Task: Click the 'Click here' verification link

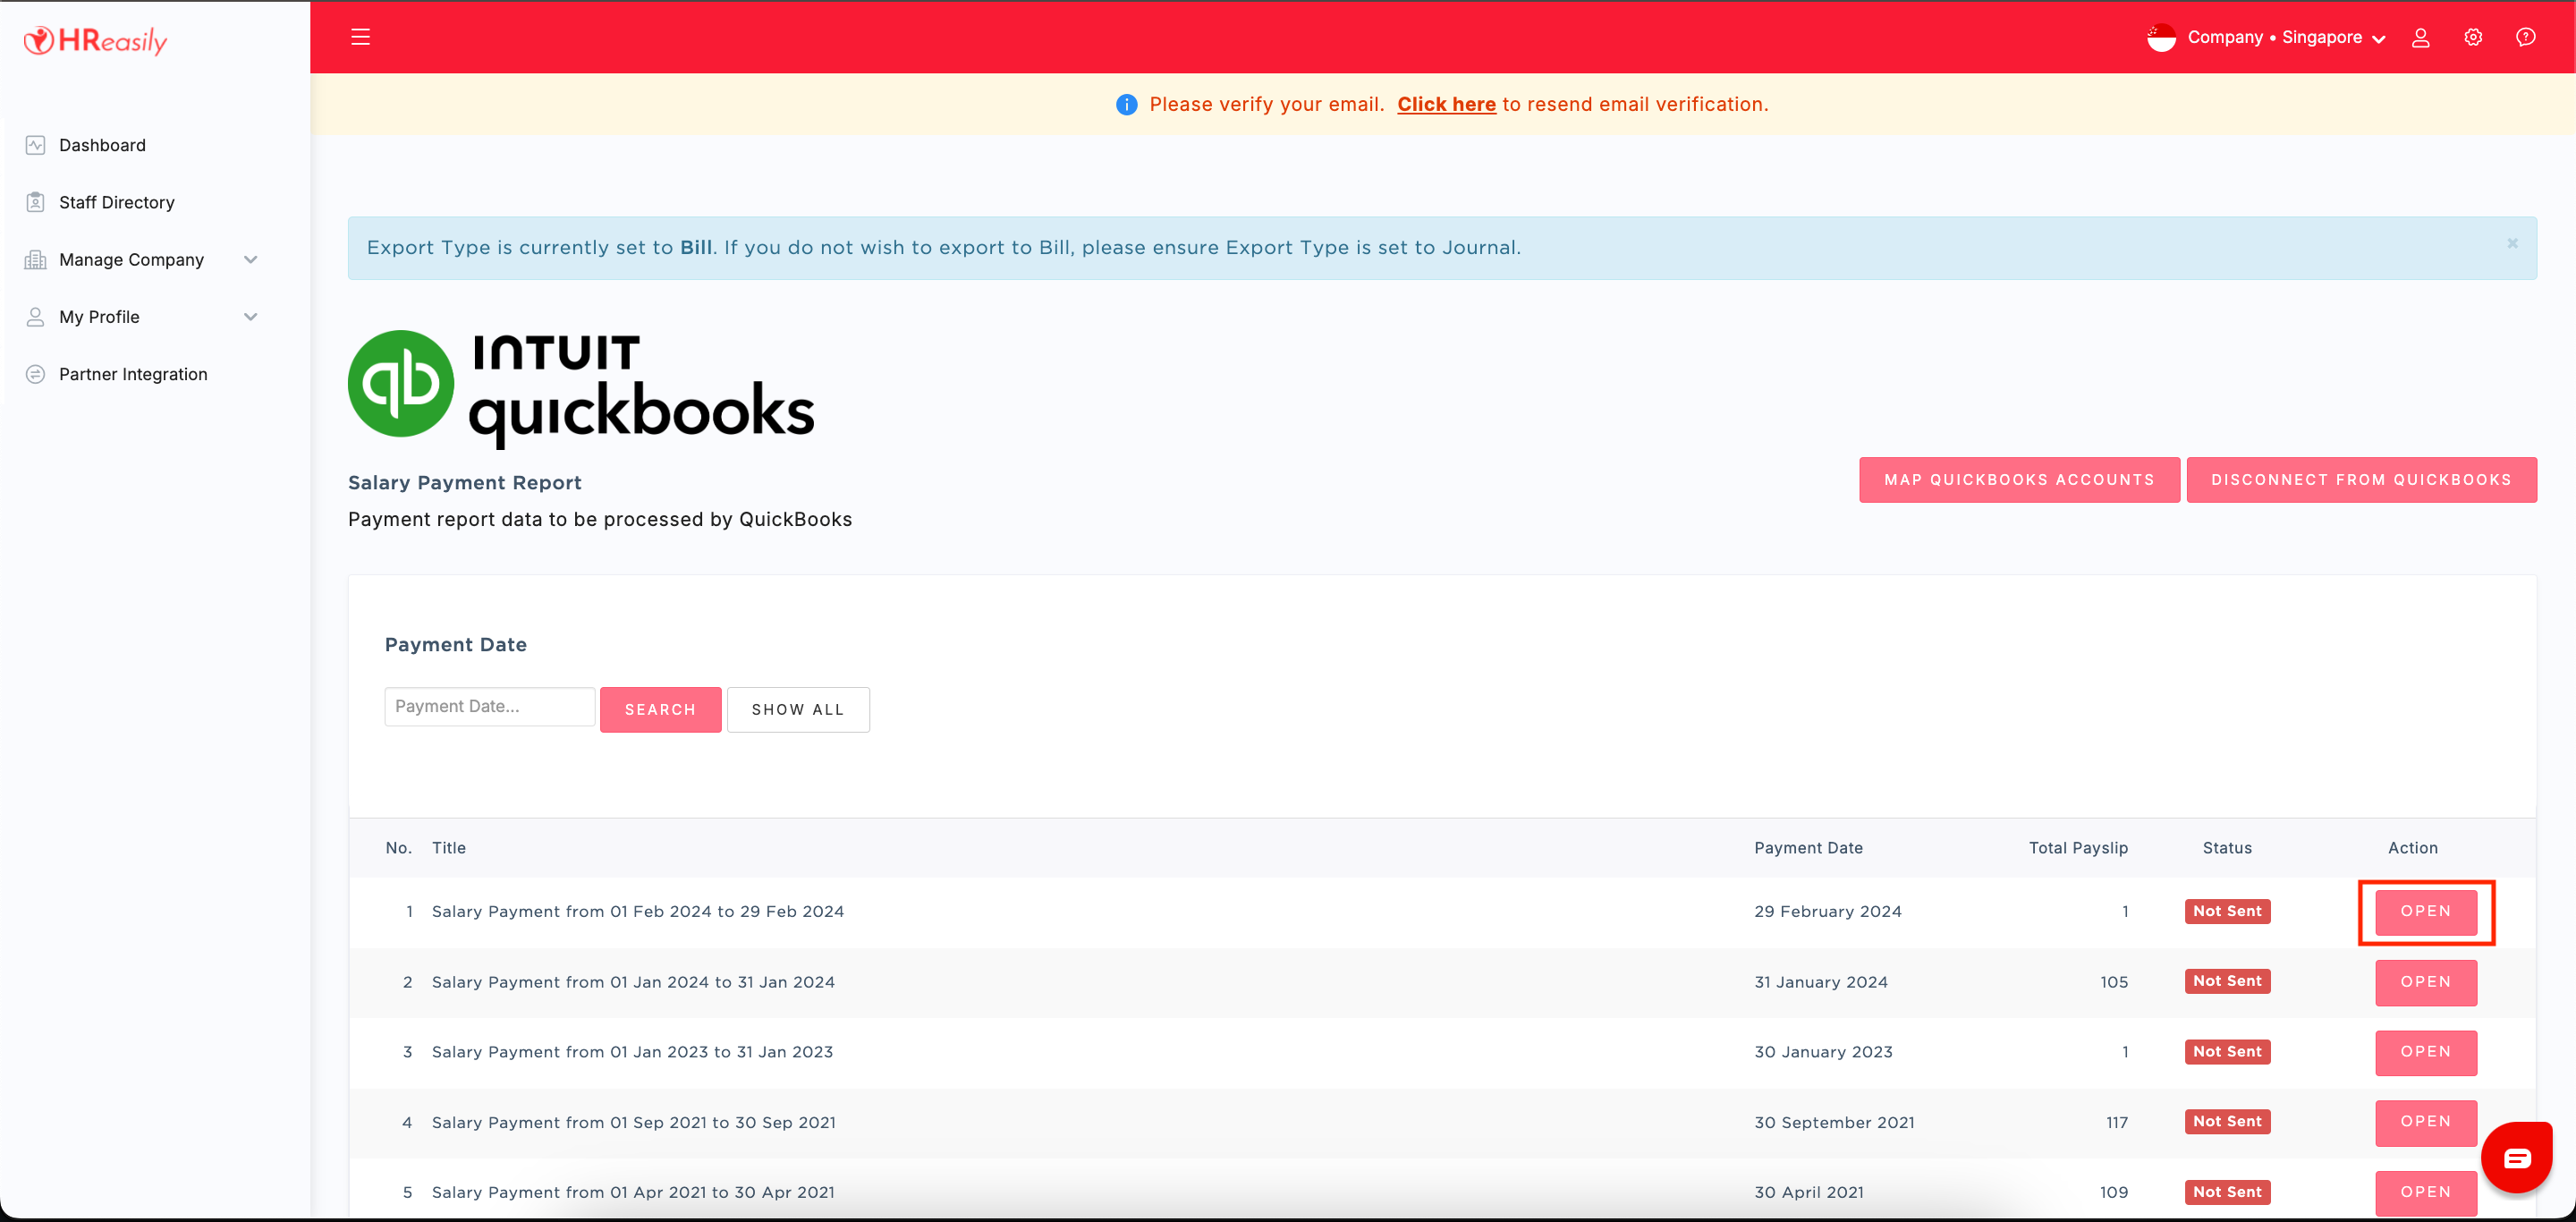Action: click(x=1446, y=104)
